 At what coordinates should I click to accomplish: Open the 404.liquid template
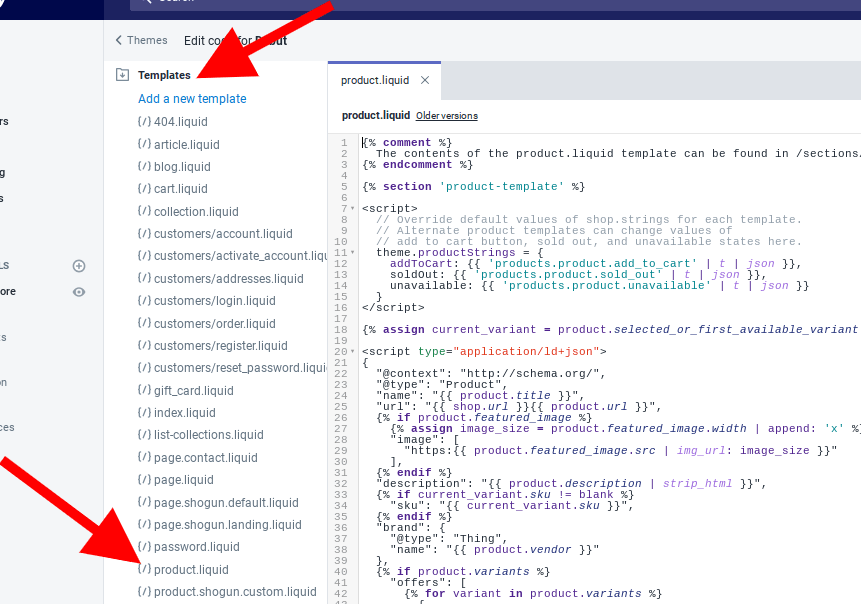click(172, 122)
